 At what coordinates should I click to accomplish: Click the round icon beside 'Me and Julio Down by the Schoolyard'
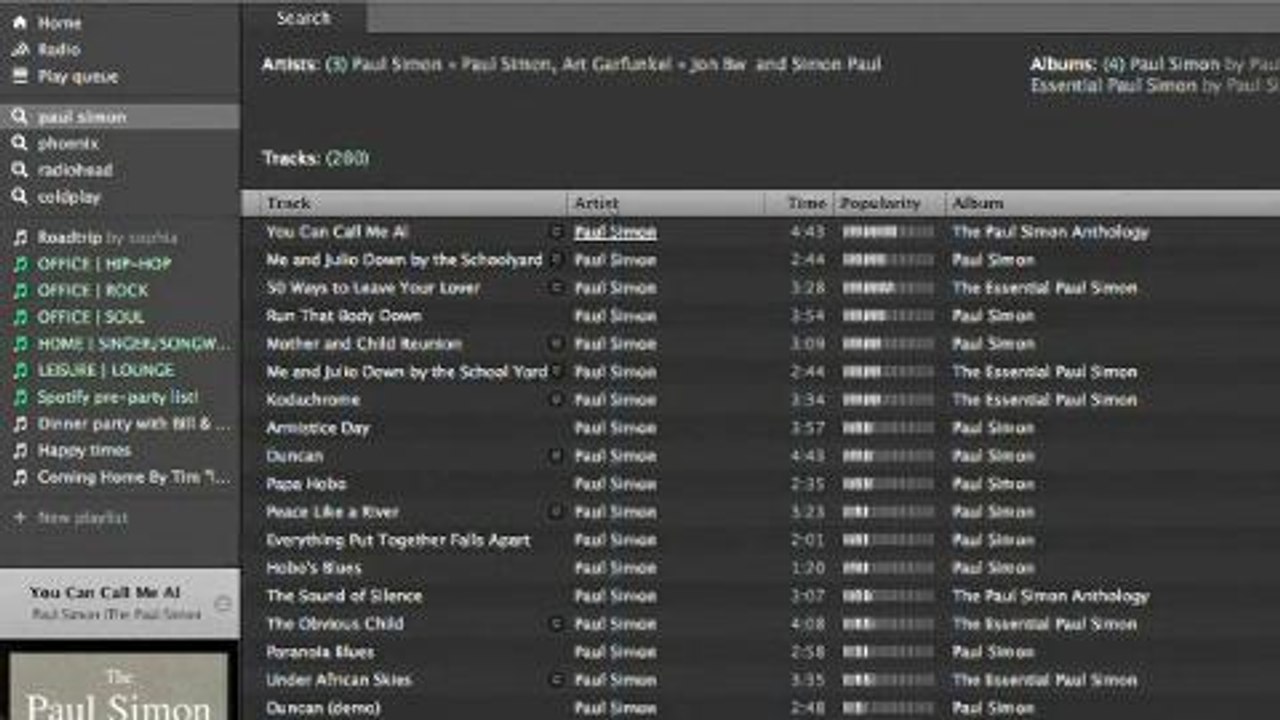[x=557, y=260]
